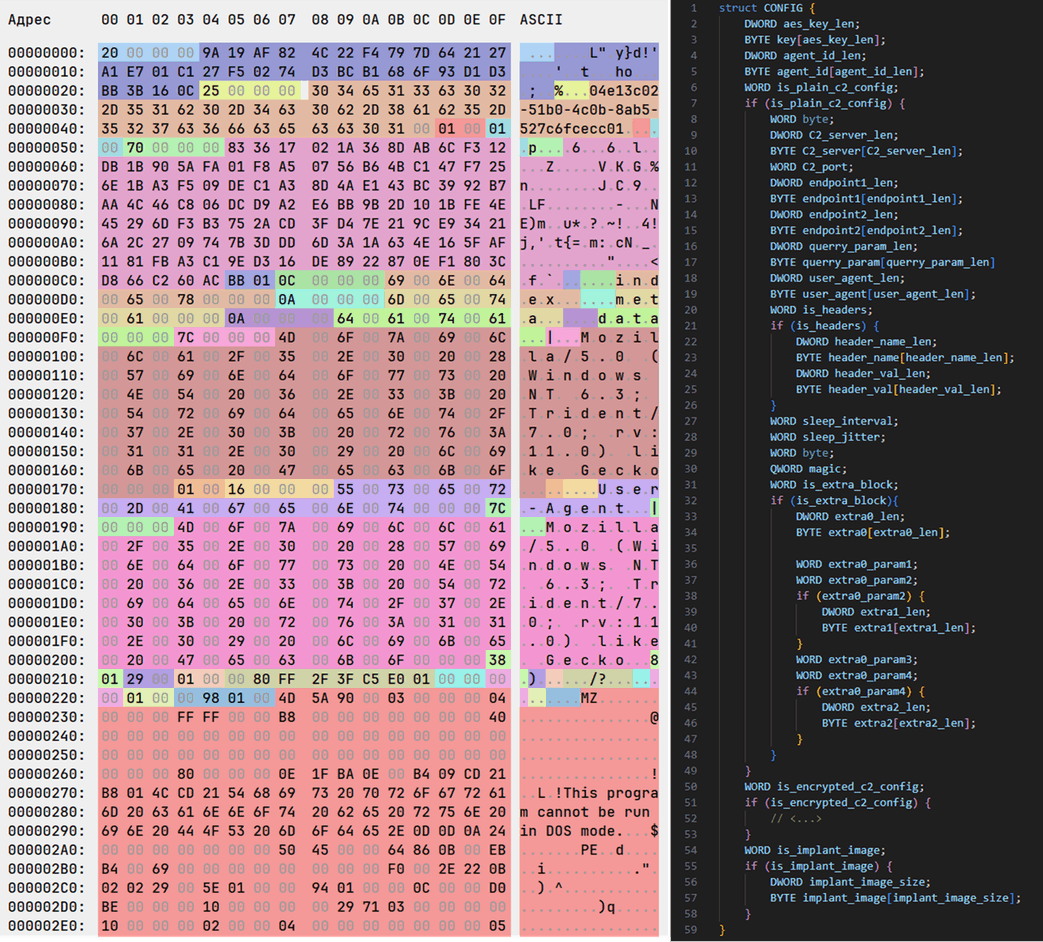This screenshot has width=1043, height=942.
Task: Click code line 'if (is_headers) {'
Action: pos(824,326)
